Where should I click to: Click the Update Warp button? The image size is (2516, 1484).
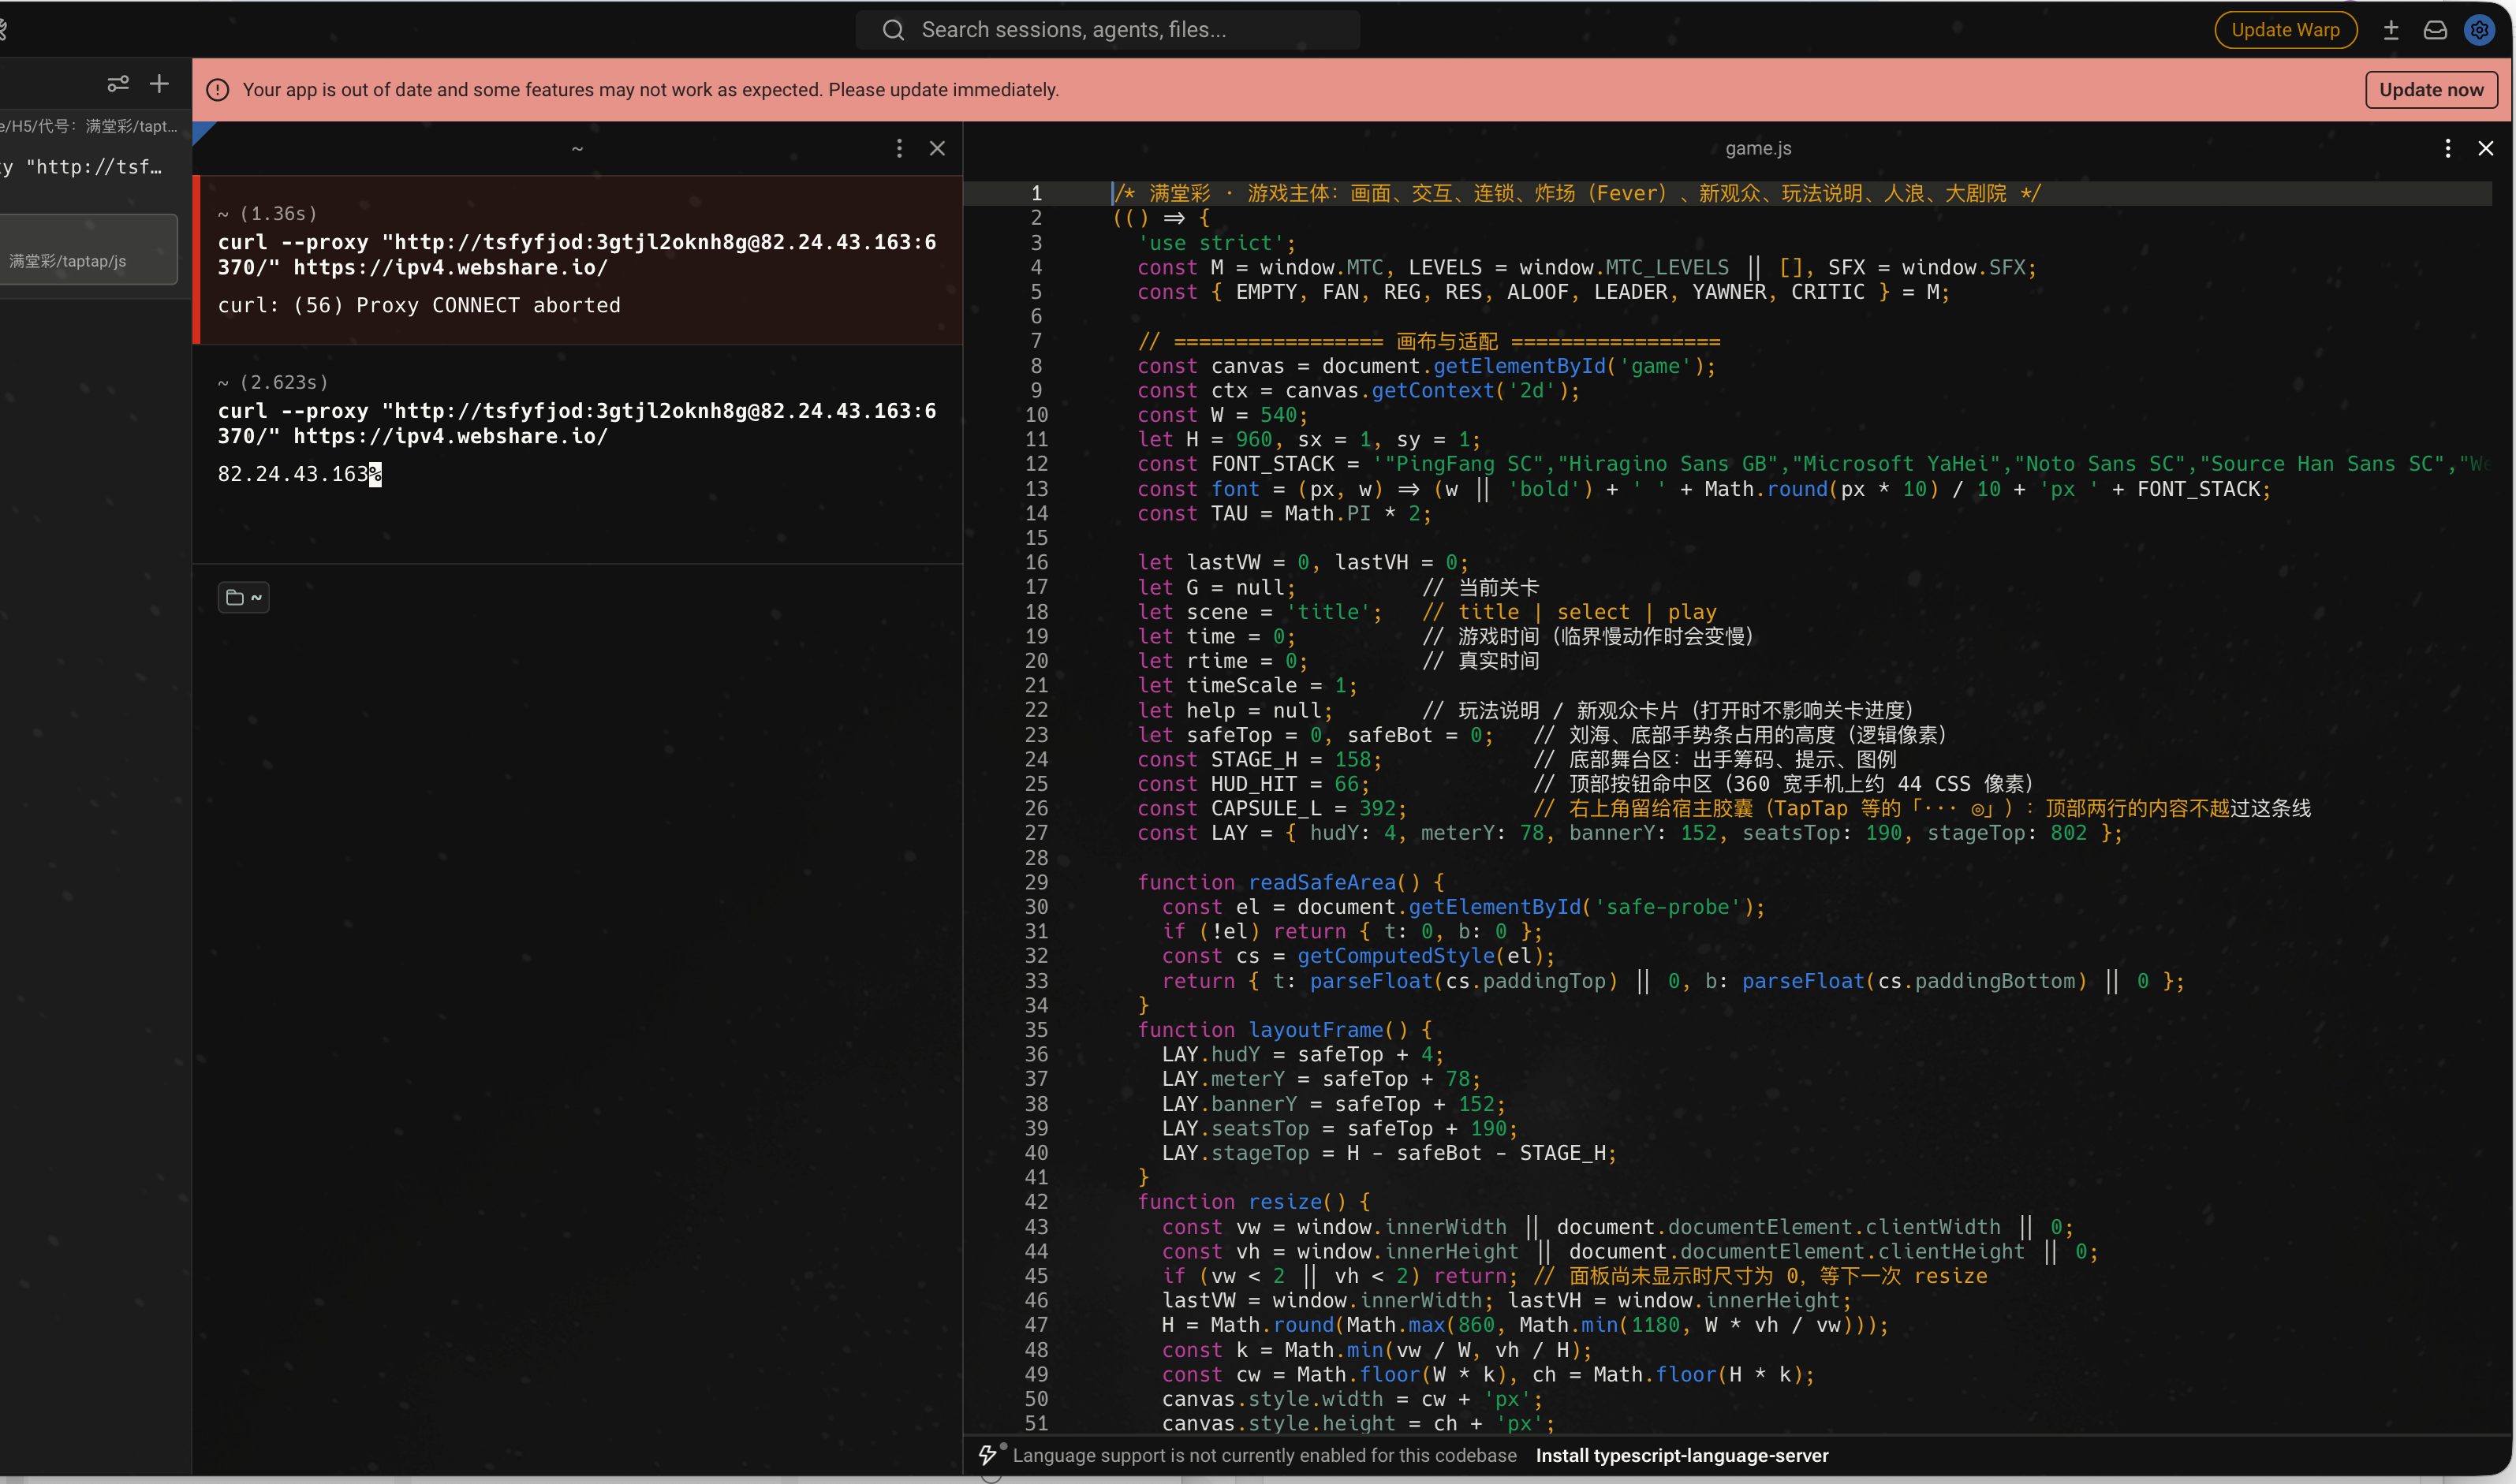click(2285, 30)
